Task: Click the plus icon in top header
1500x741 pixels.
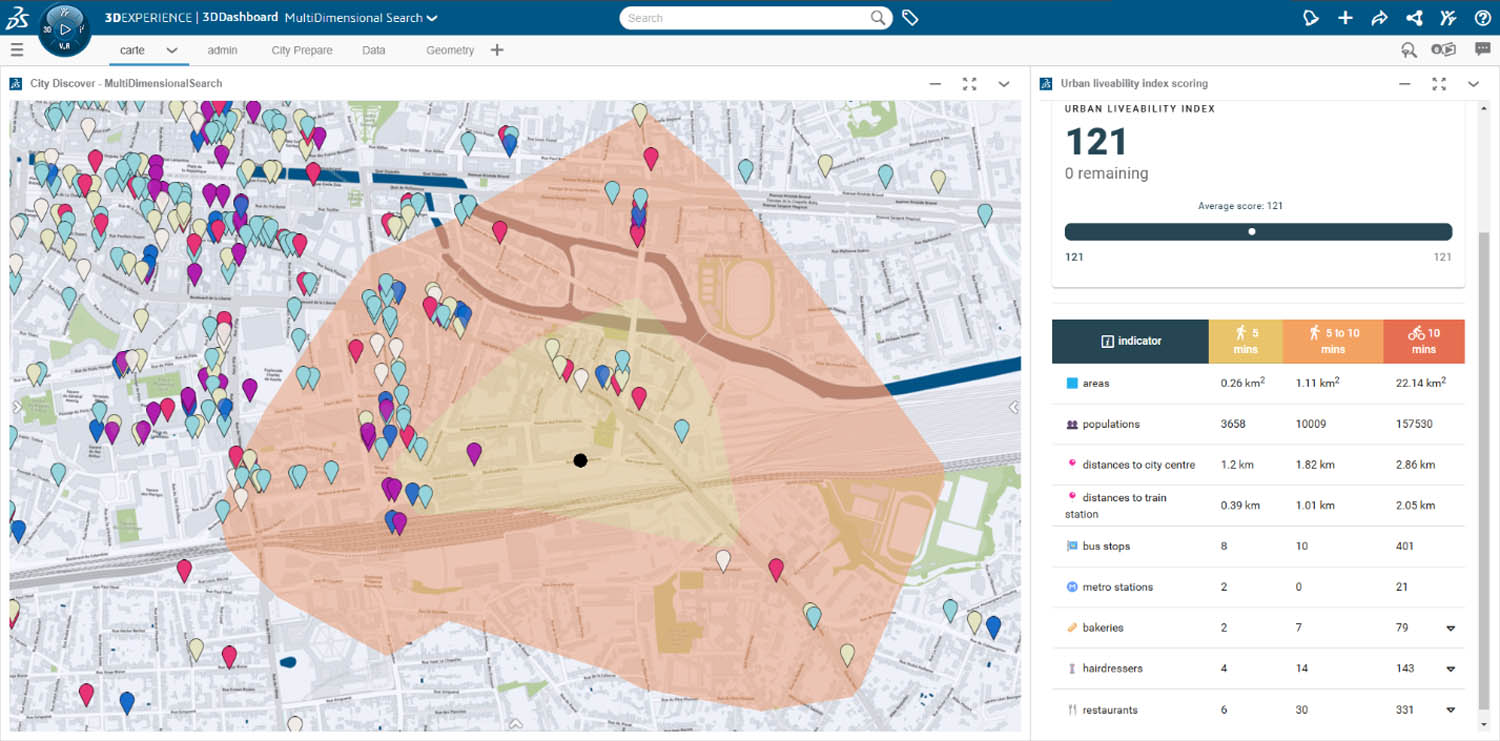Action: [x=1345, y=18]
